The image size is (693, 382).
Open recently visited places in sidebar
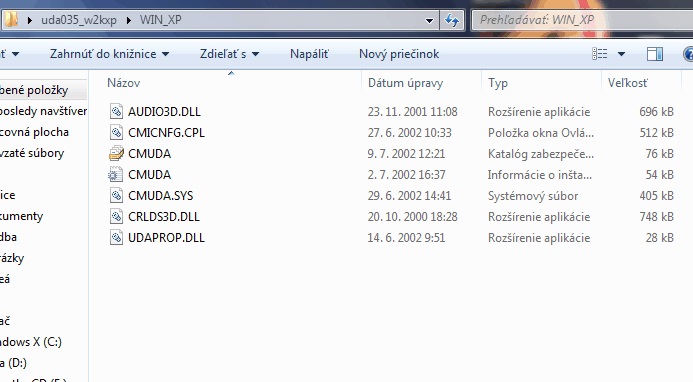pyautogui.click(x=43, y=111)
